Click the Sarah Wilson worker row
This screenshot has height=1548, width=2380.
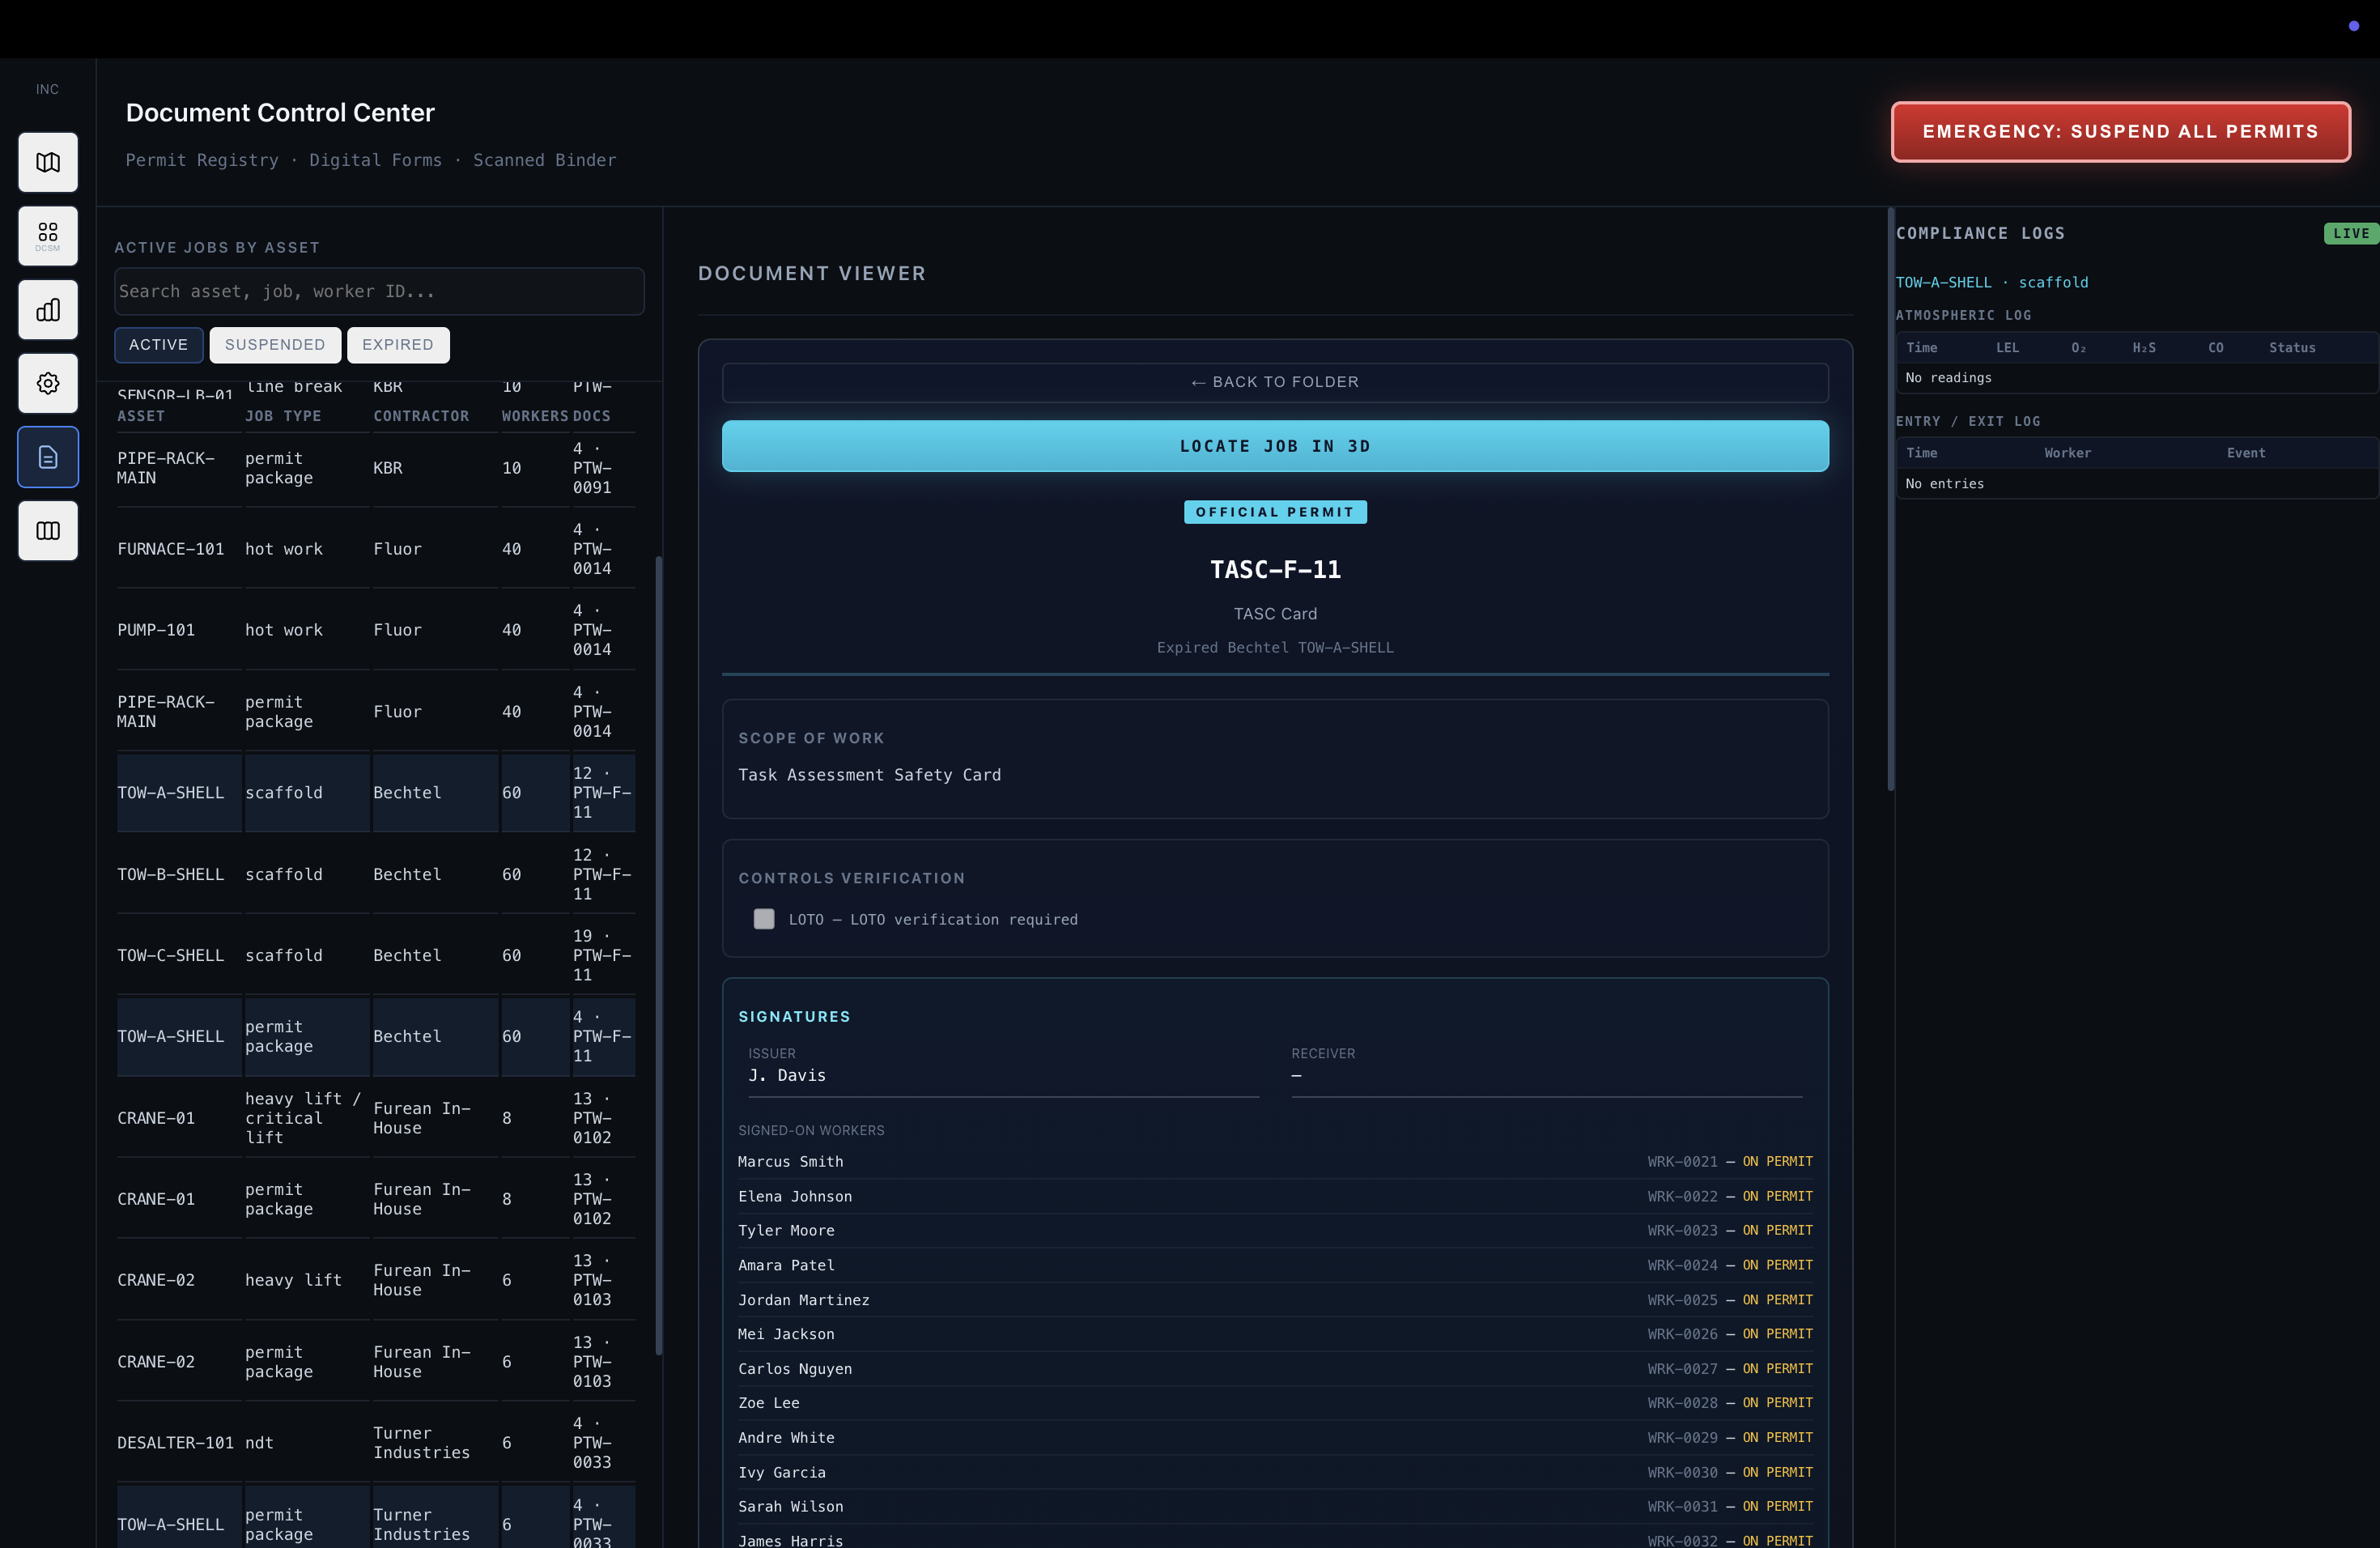point(1275,1507)
